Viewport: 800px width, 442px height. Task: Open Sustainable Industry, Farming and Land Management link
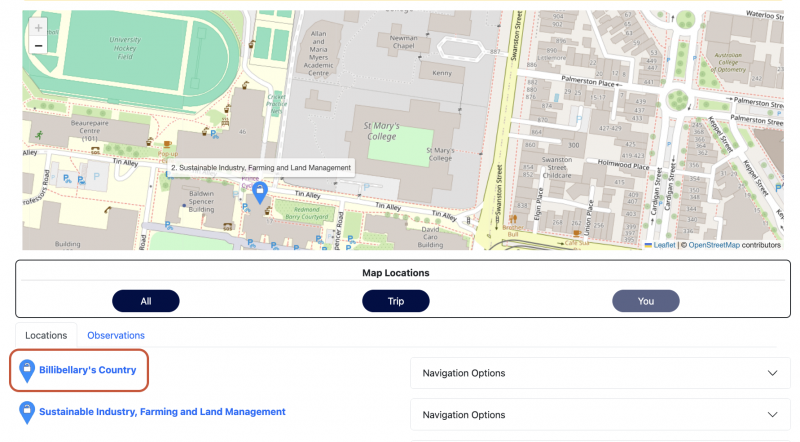tap(162, 412)
